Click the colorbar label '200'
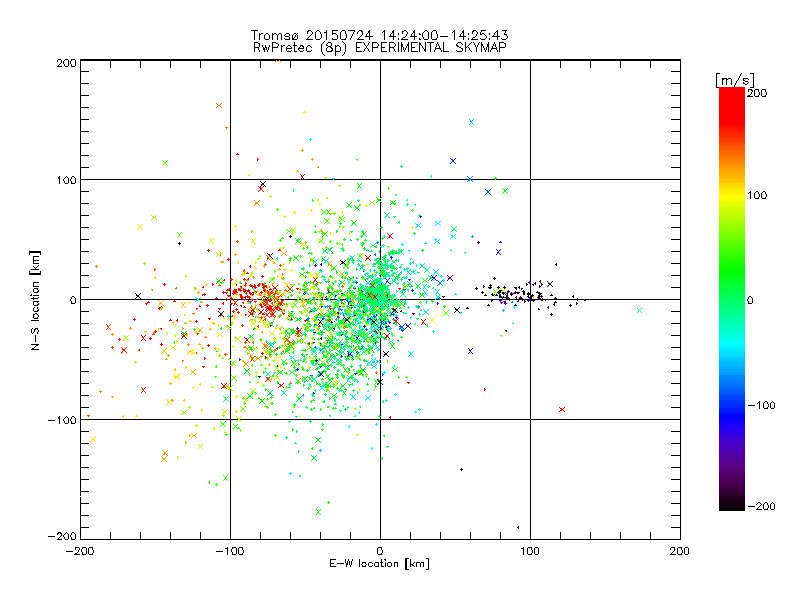800x600 pixels. (757, 93)
